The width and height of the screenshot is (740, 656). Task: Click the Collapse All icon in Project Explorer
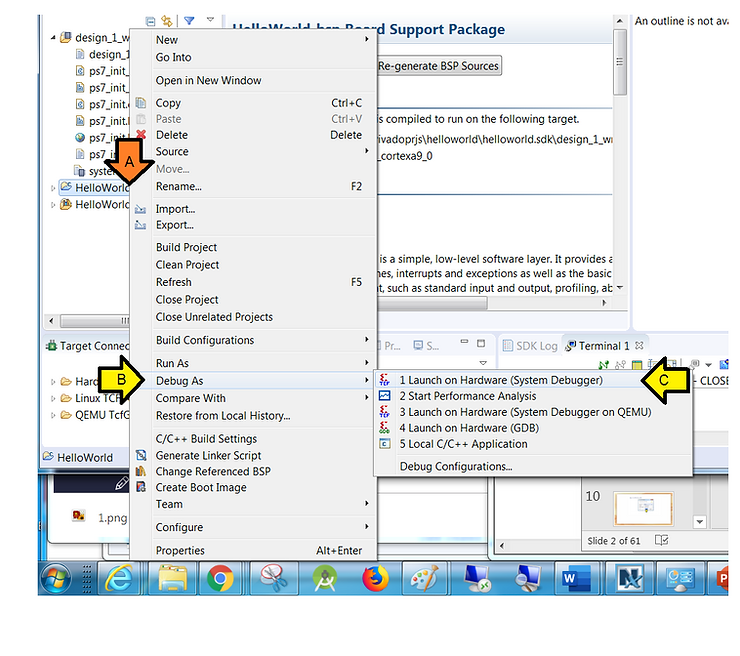(x=150, y=20)
